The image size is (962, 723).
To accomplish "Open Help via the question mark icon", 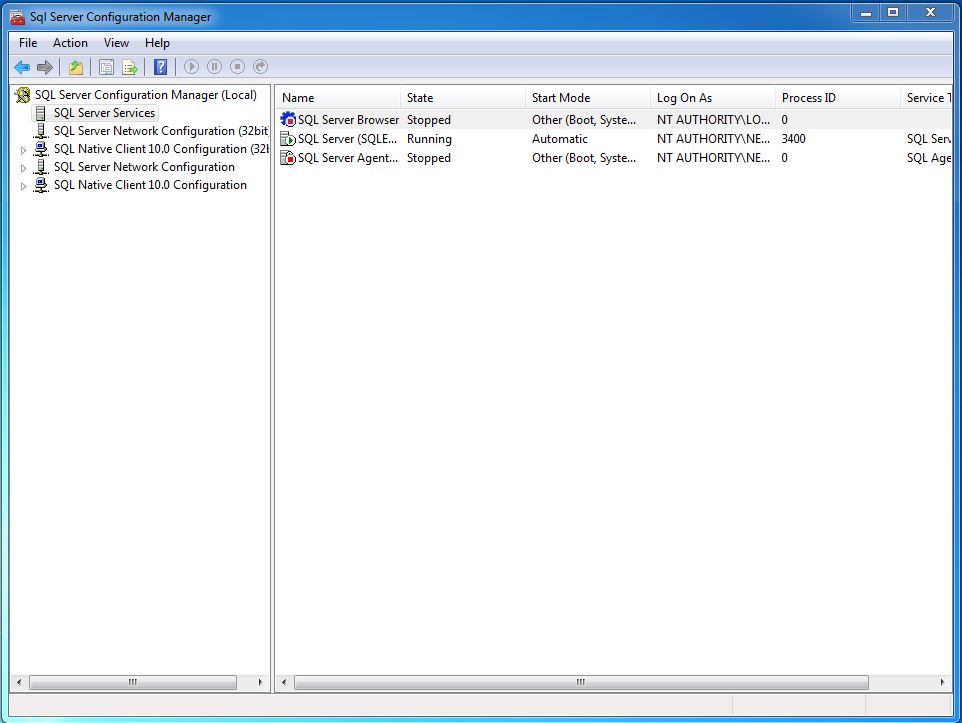I will (x=160, y=67).
